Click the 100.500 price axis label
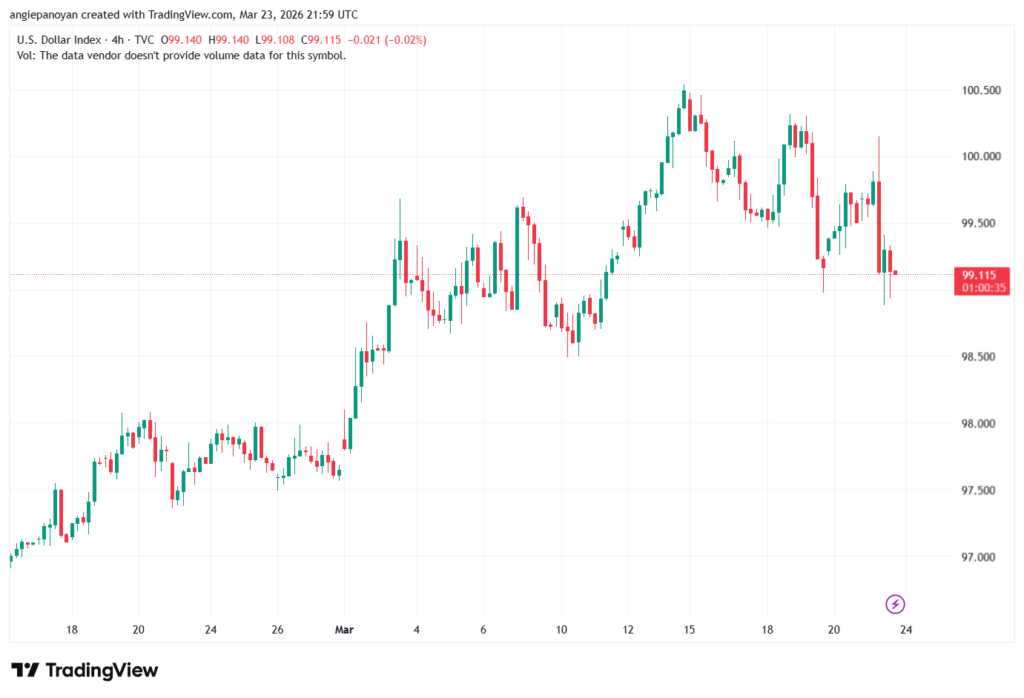The height and width of the screenshot is (698, 1024). [980, 90]
